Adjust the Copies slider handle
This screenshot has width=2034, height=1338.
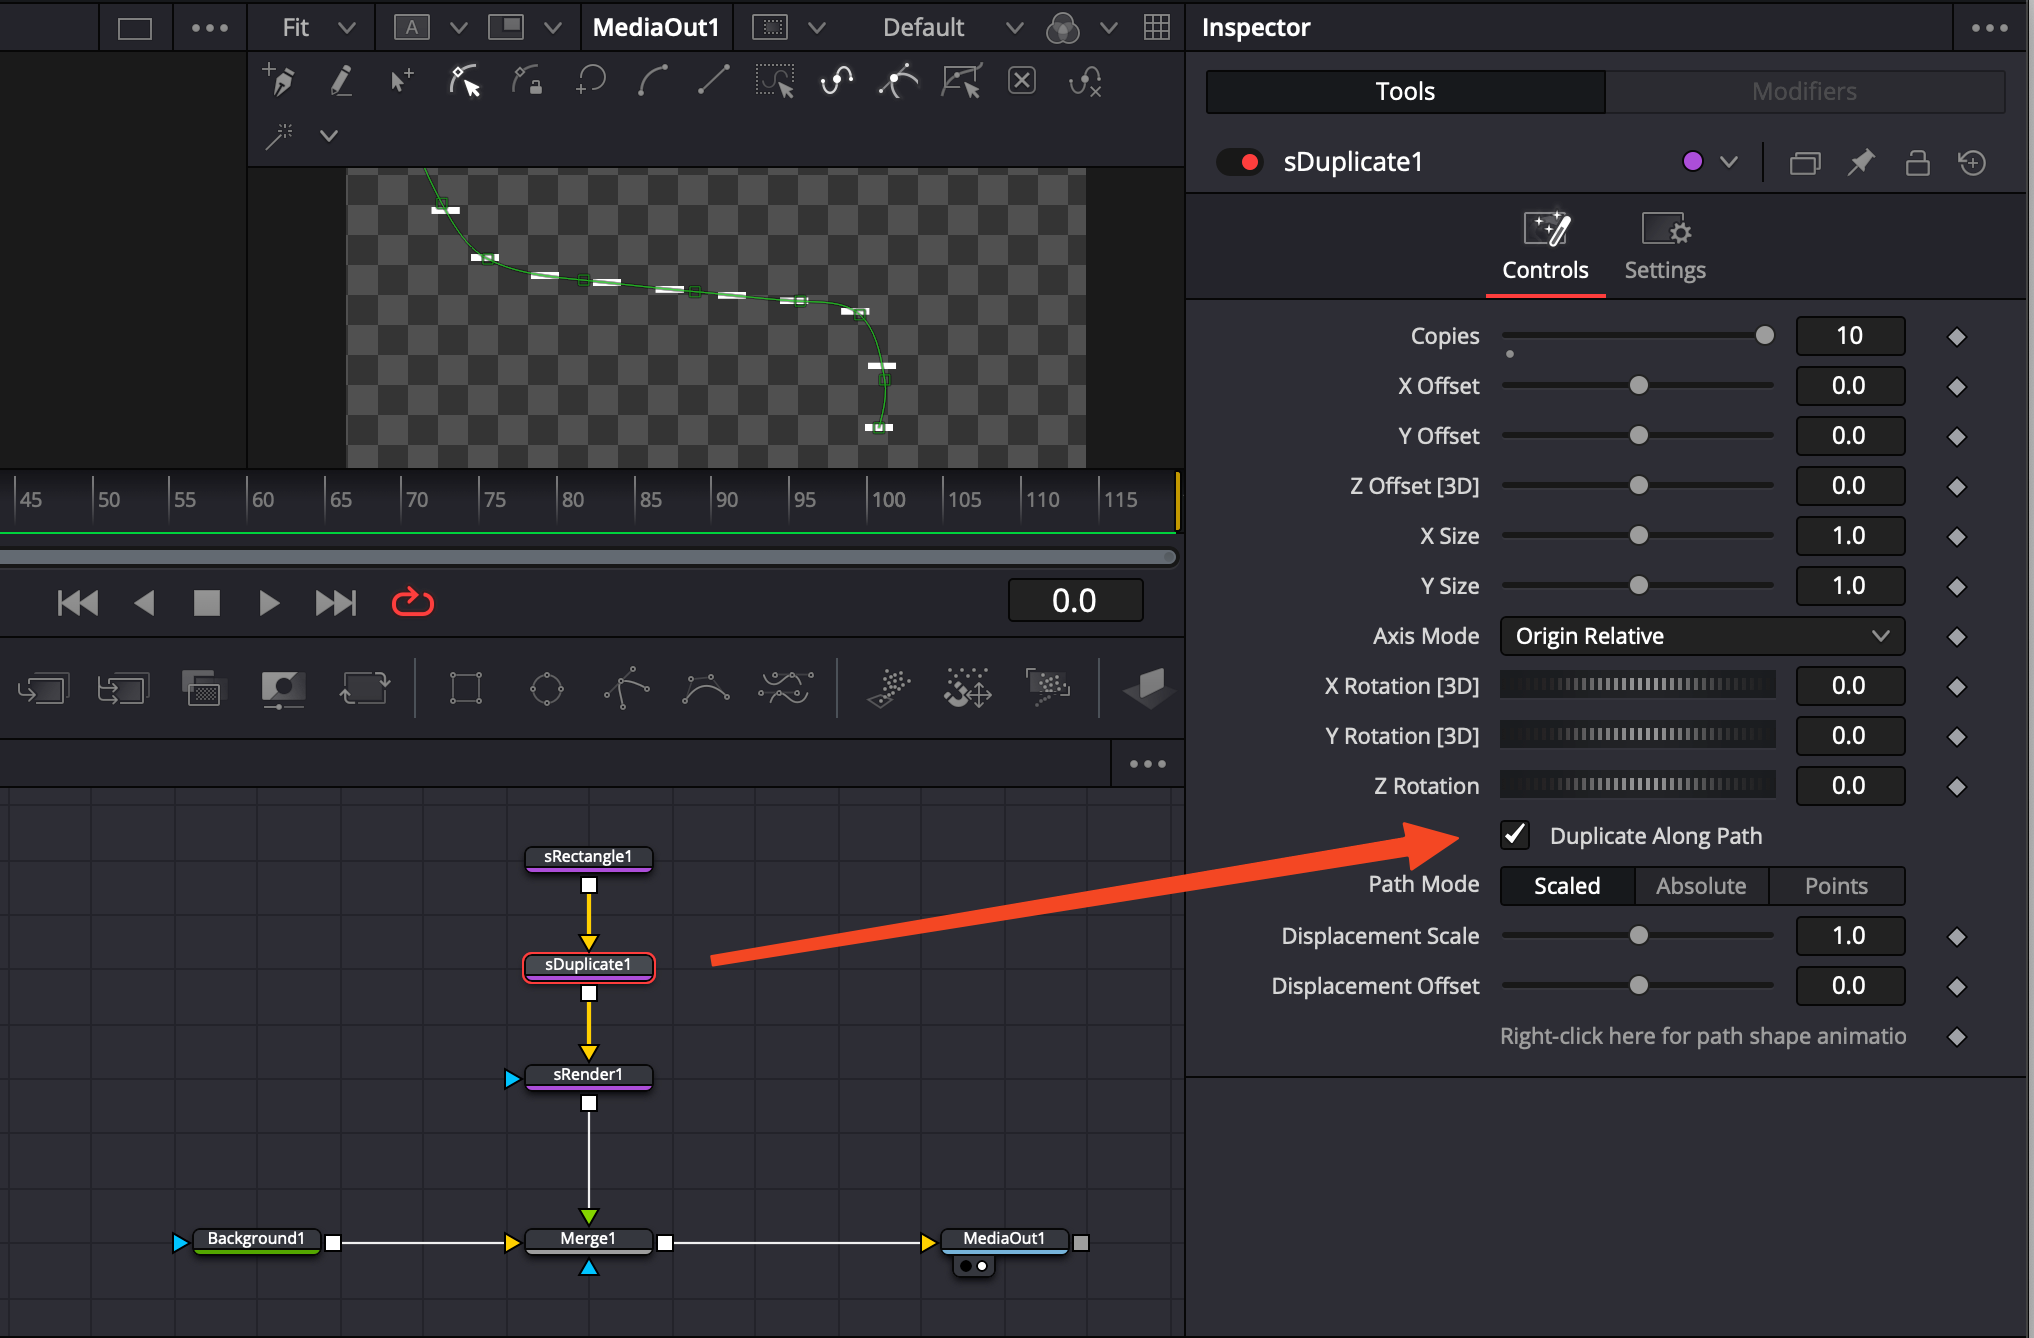1765,335
